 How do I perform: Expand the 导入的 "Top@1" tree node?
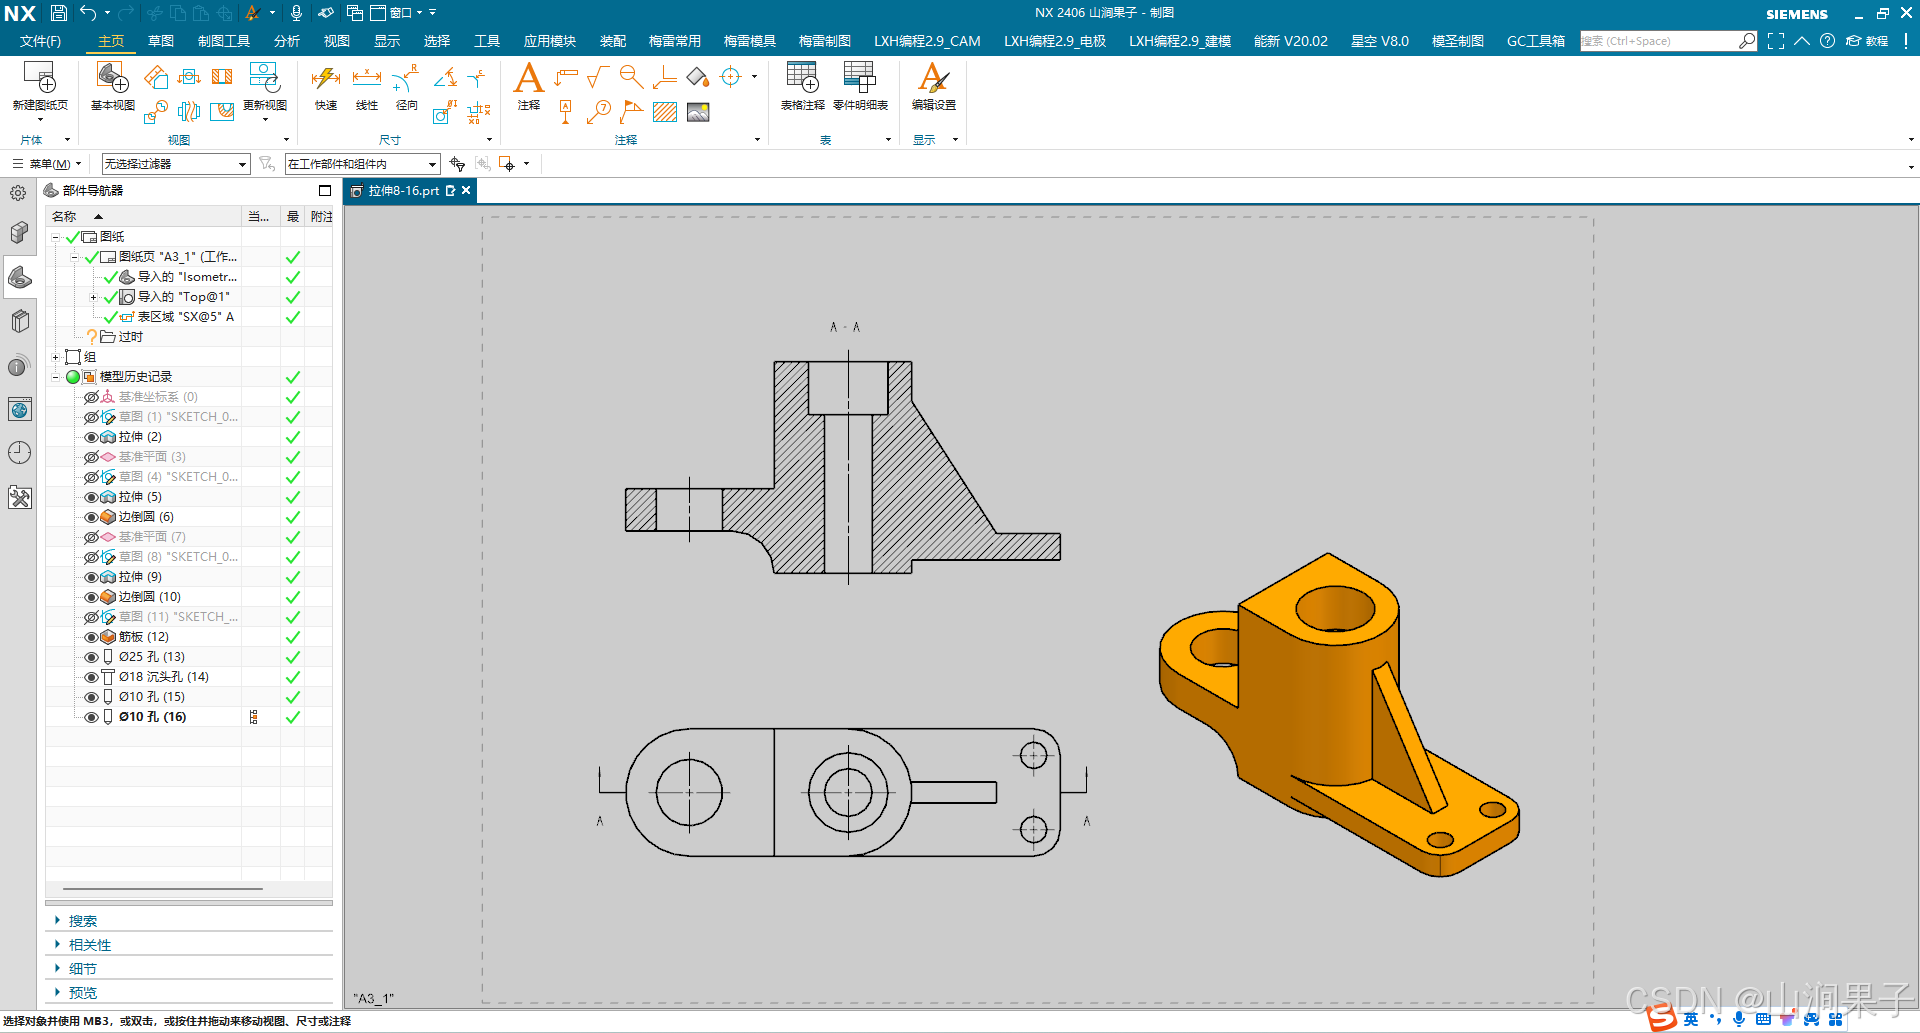94,297
